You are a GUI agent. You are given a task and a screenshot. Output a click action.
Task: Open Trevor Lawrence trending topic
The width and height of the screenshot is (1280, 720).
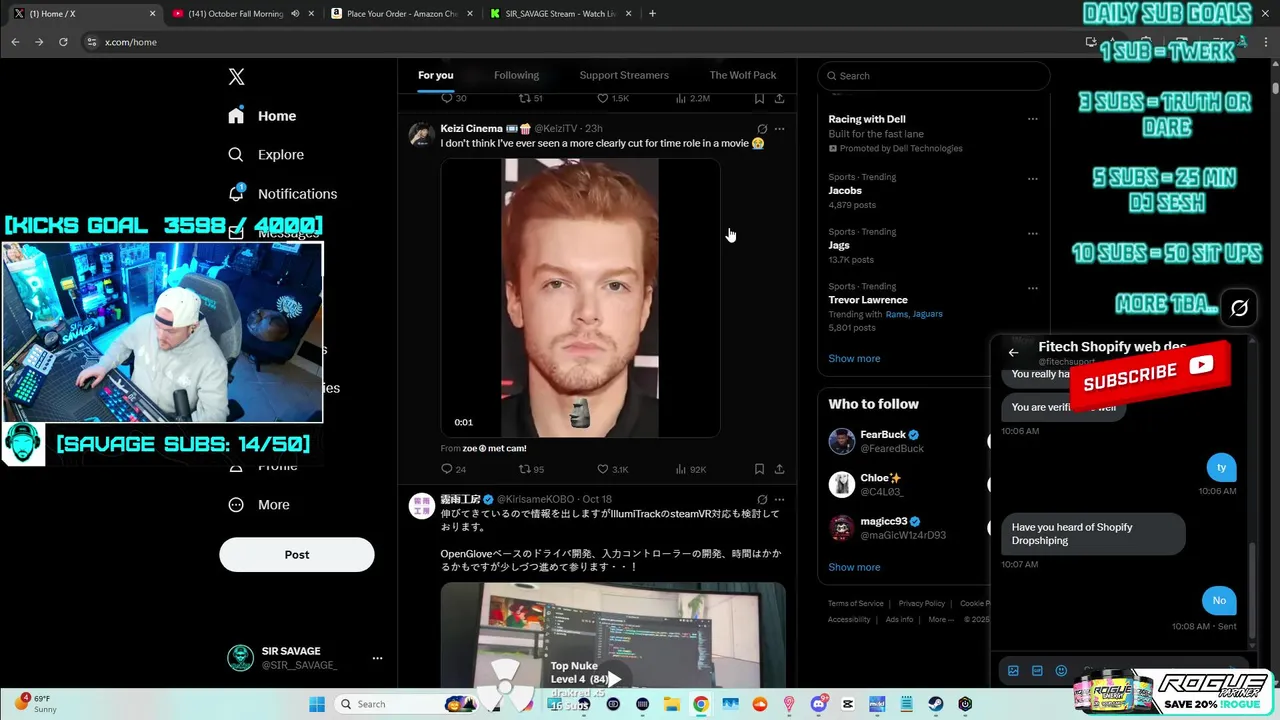coord(868,300)
